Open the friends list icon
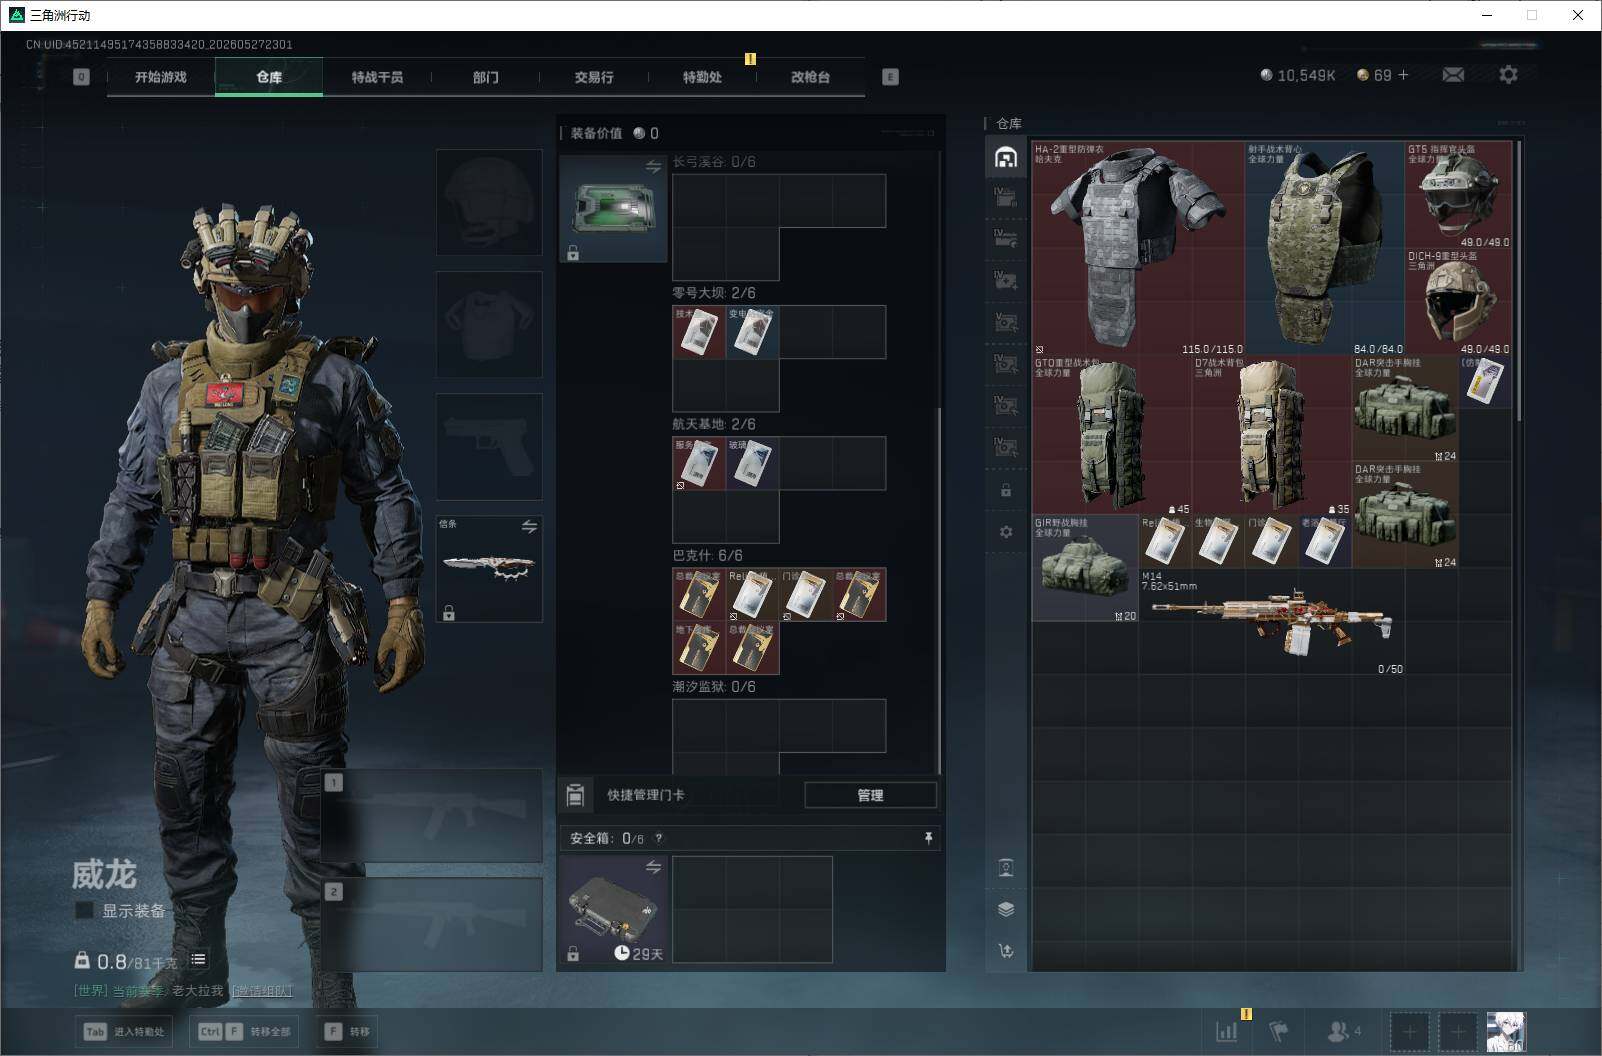 [x=1343, y=1031]
